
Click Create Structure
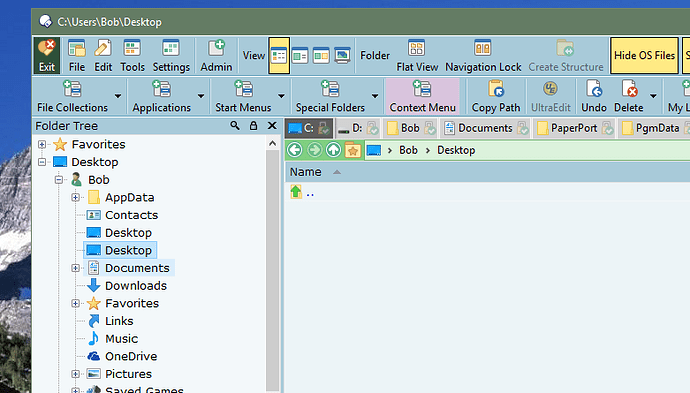(565, 55)
